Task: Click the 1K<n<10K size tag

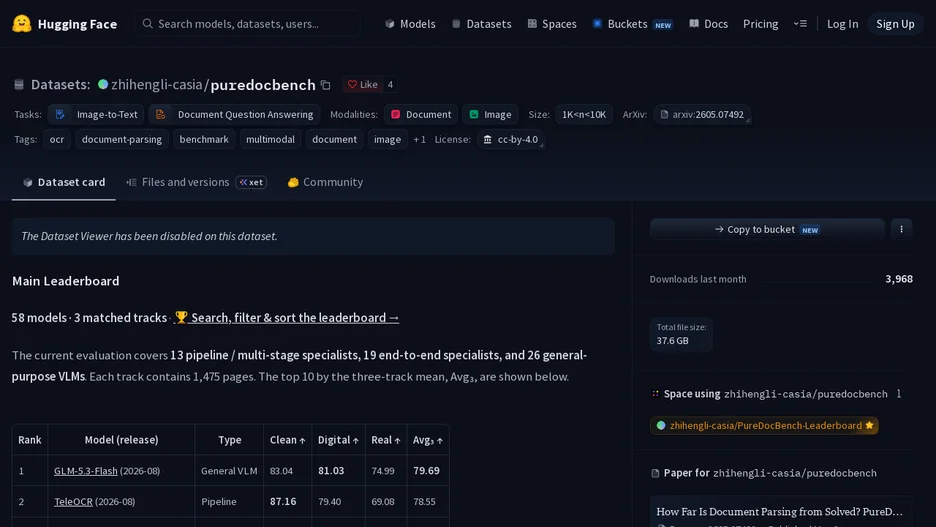Action: (x=584, y=115)
